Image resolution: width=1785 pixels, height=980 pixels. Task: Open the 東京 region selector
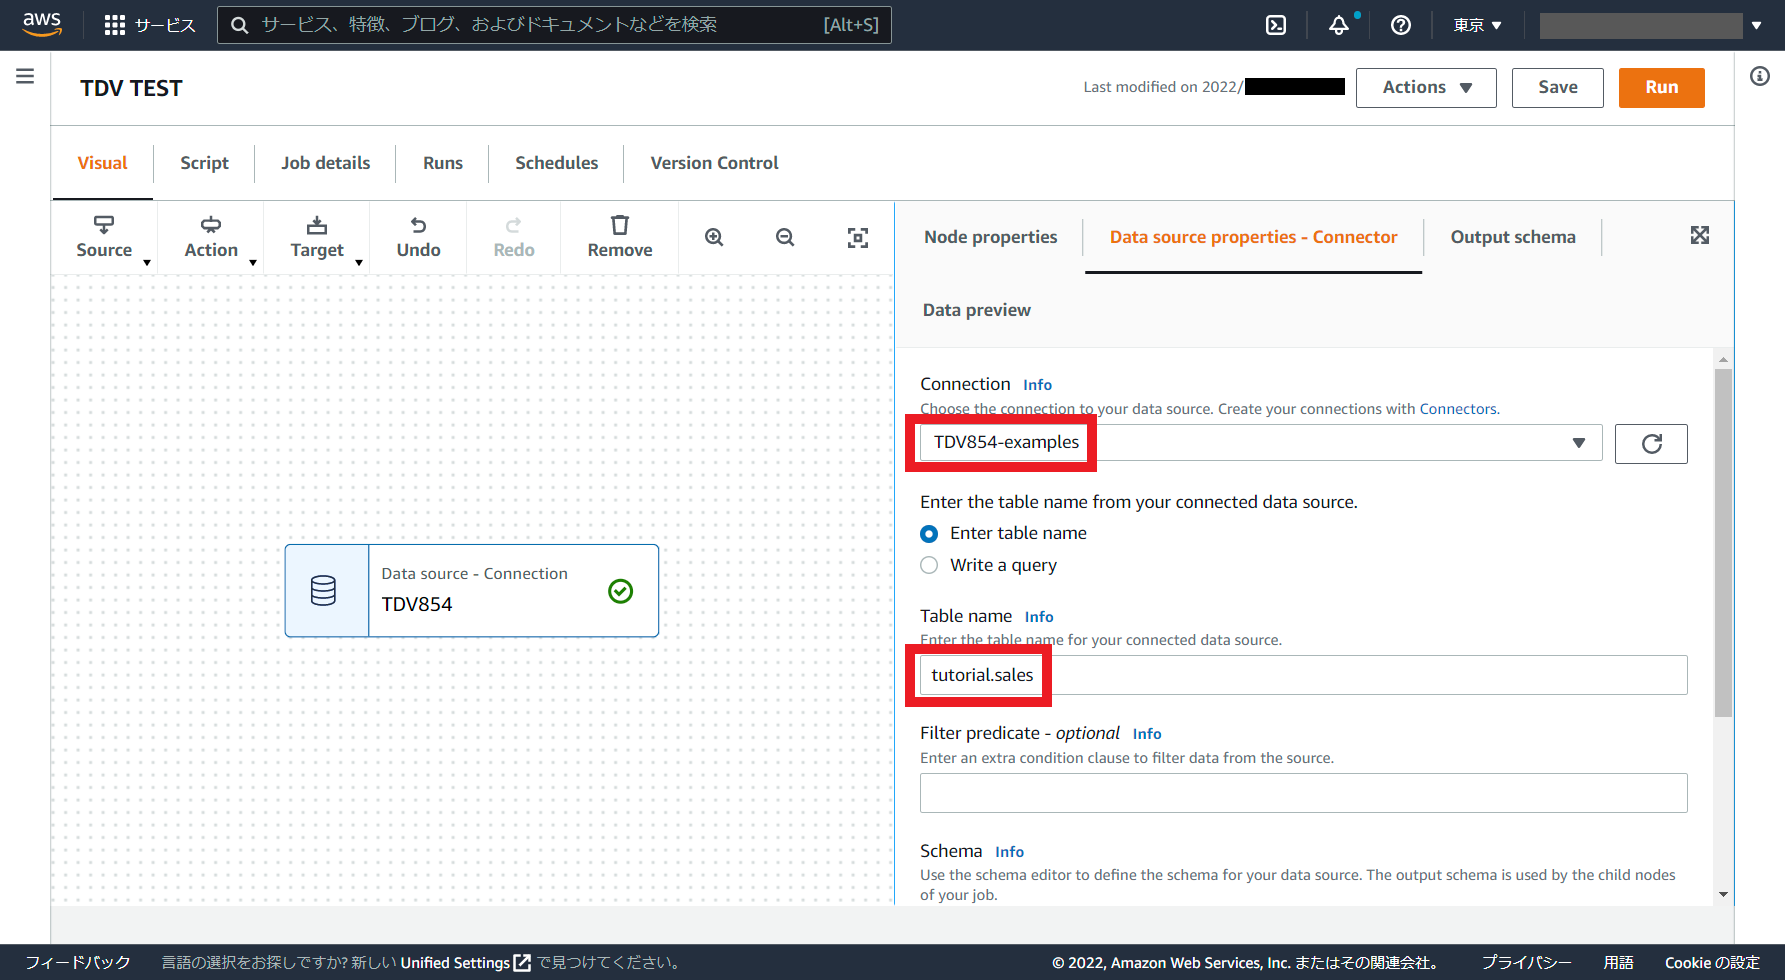(x=1477, y=25)
